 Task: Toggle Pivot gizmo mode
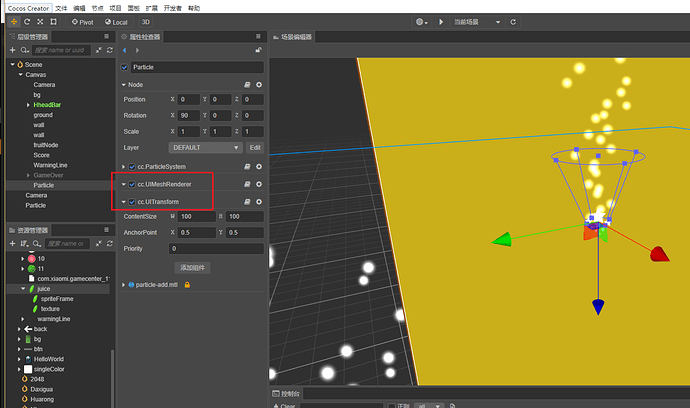pyautogui.click(x=82, y=22)
